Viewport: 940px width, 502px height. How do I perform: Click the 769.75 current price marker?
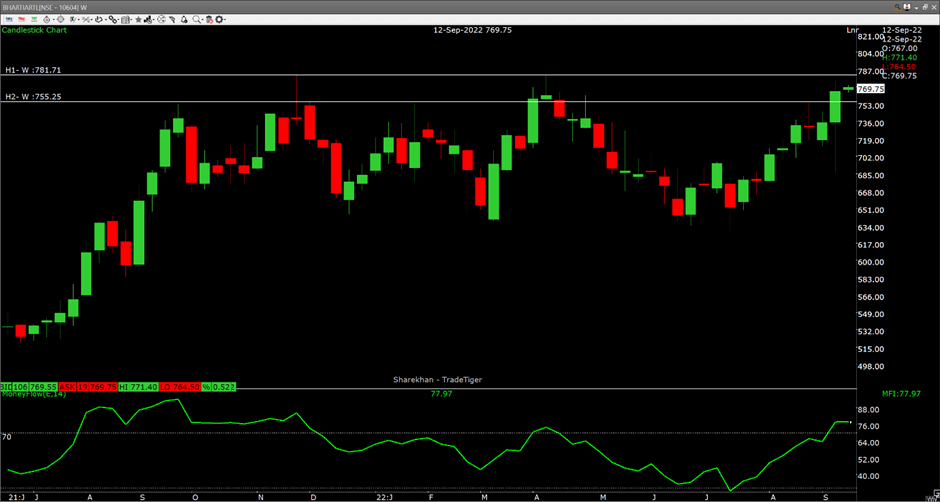click(871, 89)
